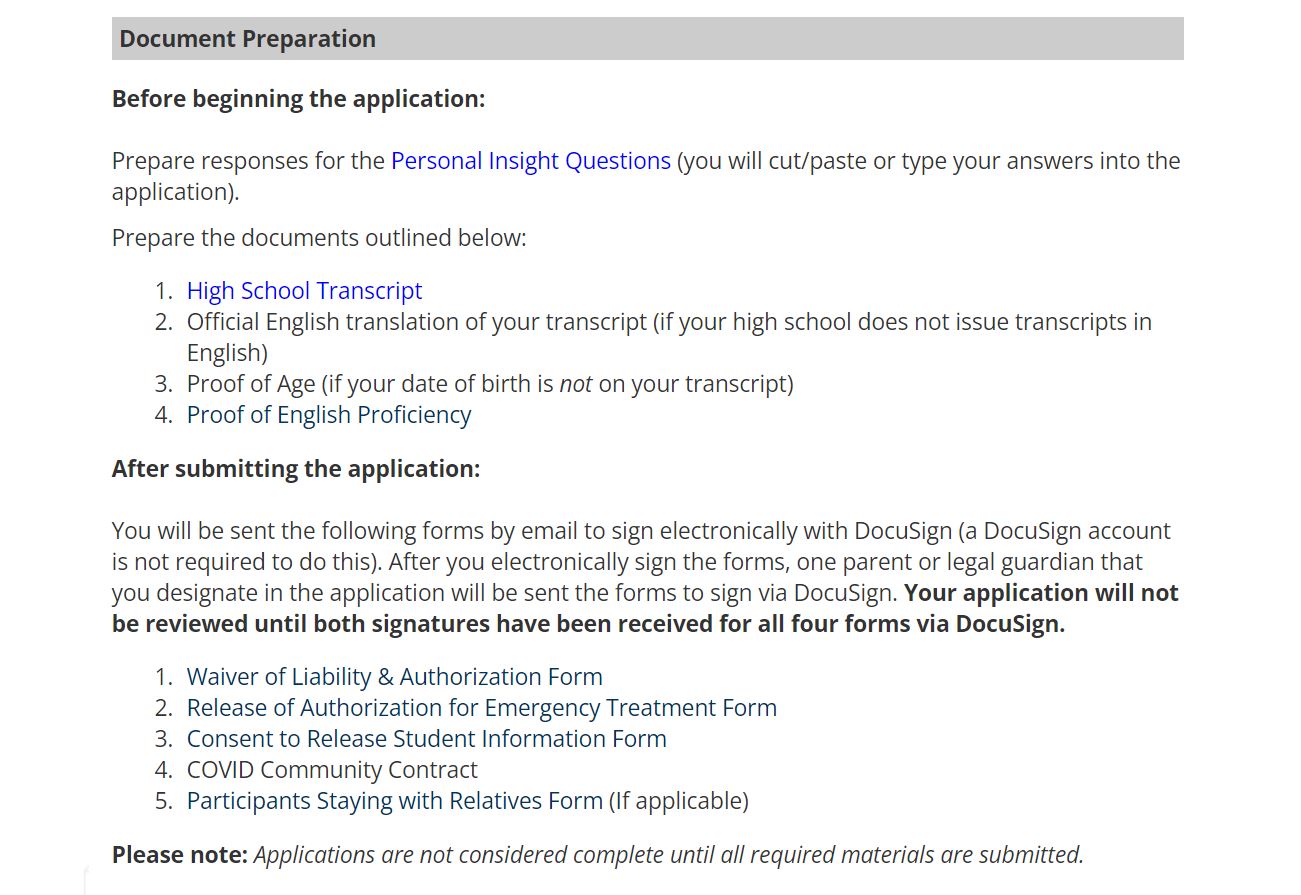Click Participants Staying with Relatives Form link

[x=394, y=801]
